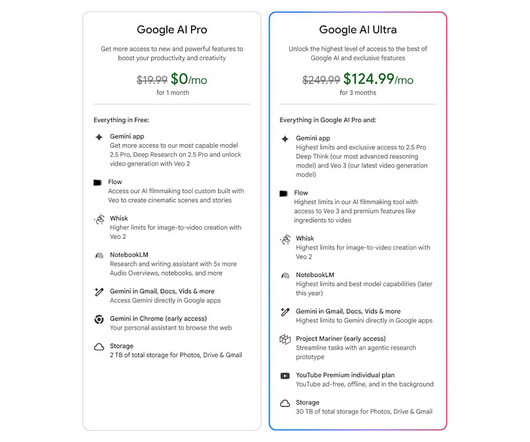Click the Flow folder icon in Ultra plan
The image size is (530, 442).
[284, 193]
